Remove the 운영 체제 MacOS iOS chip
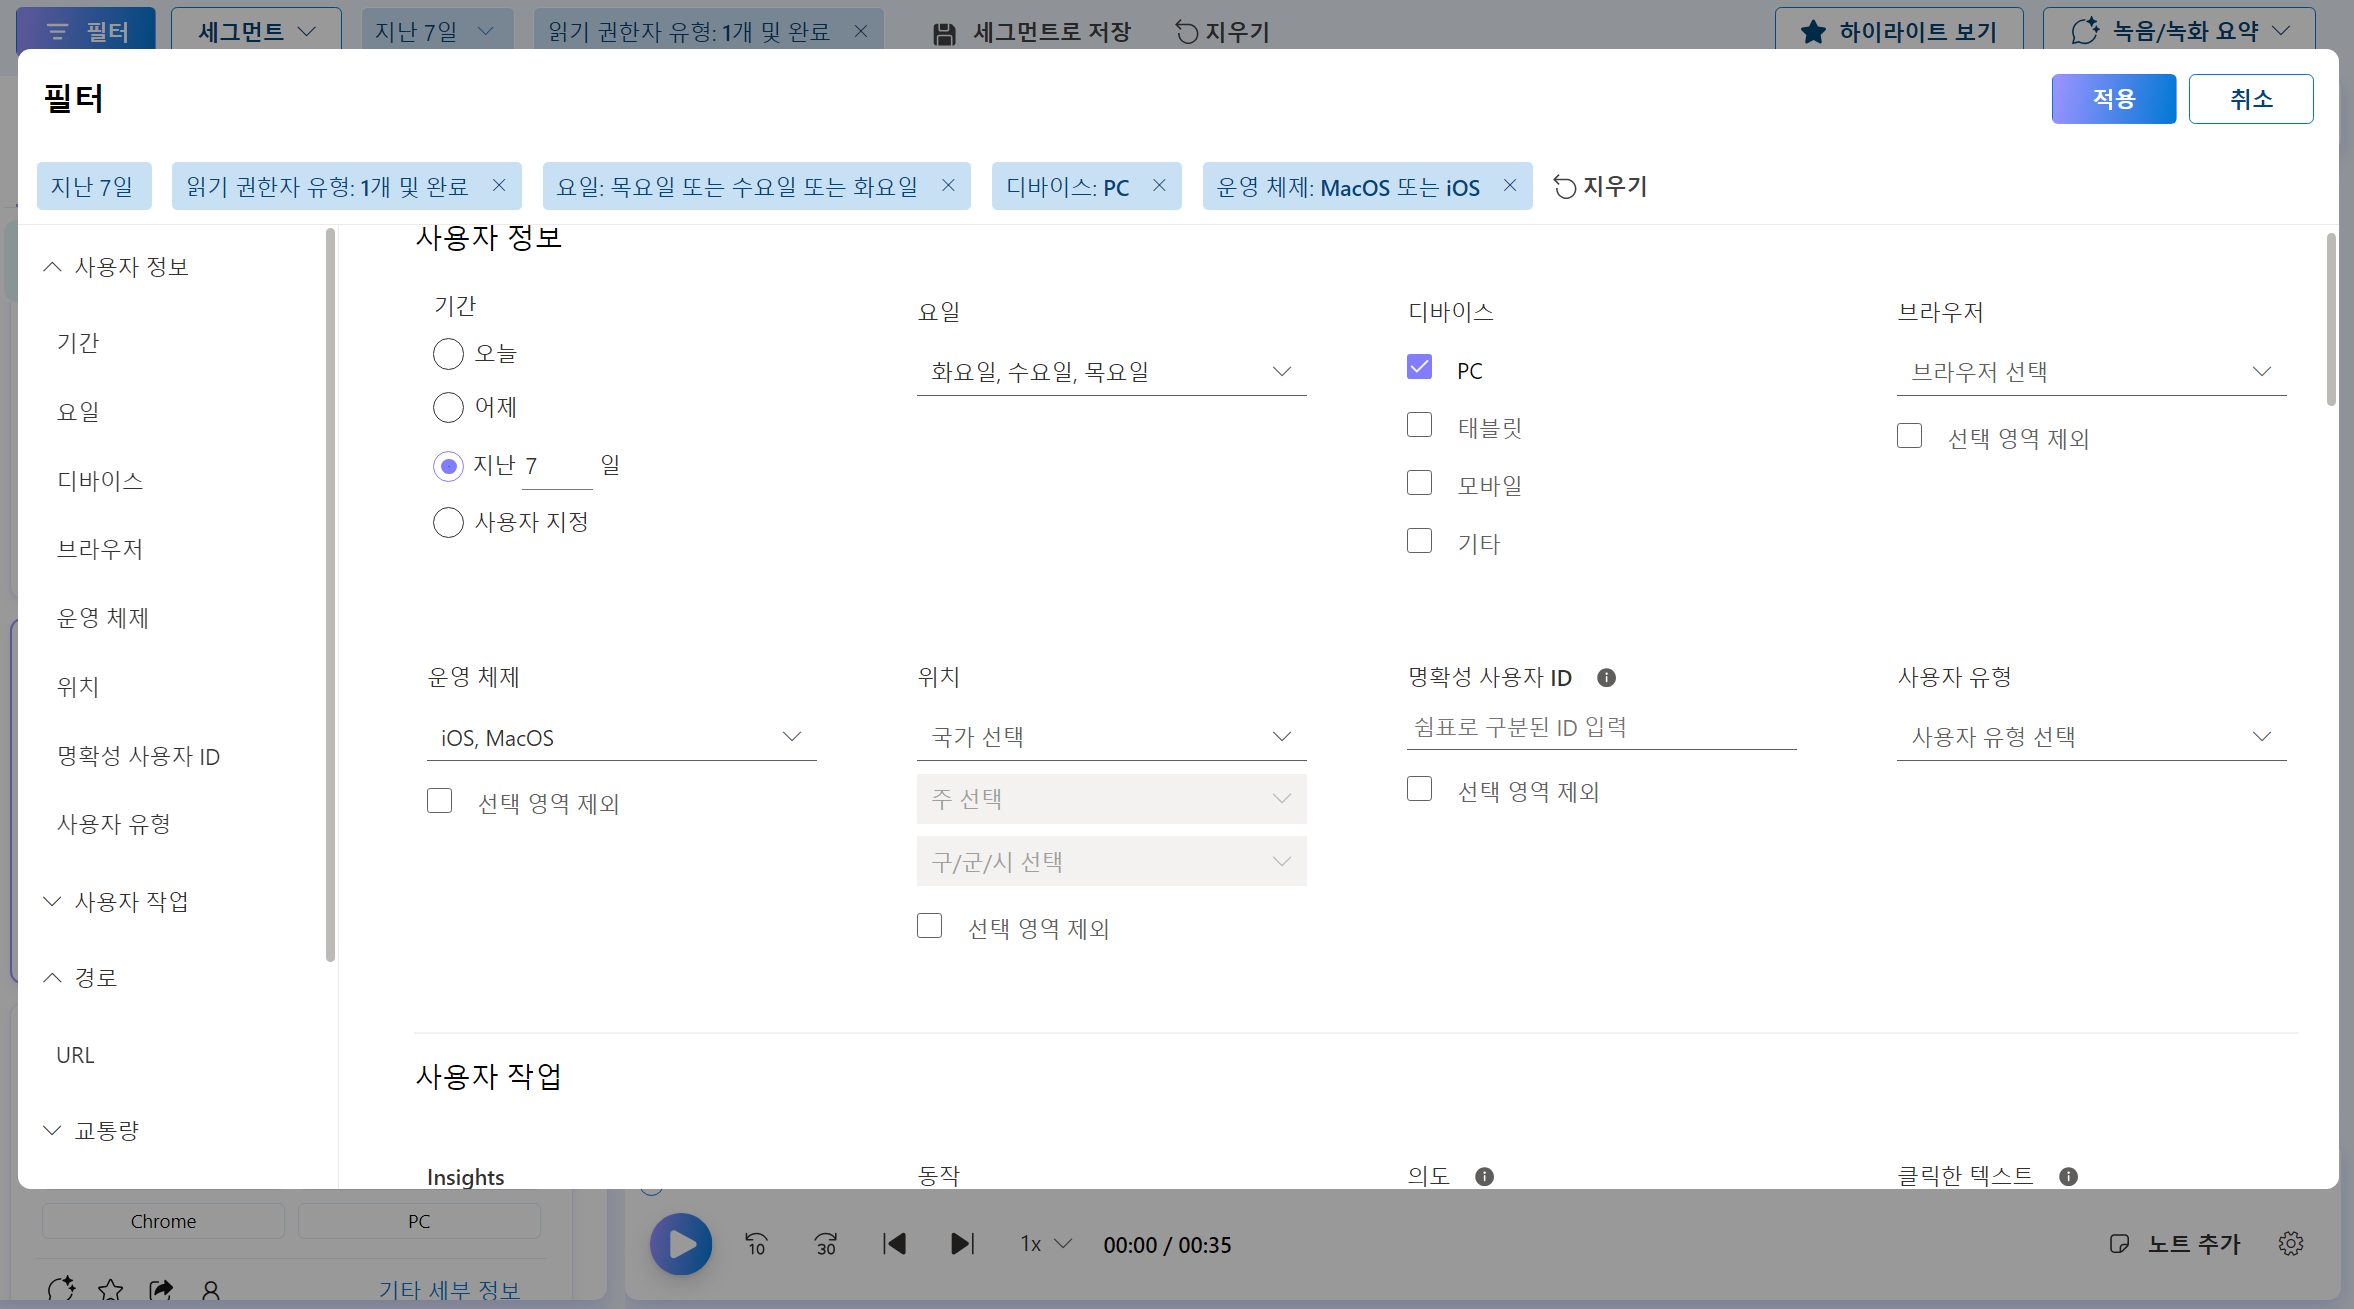This screenshot has width=2354, height=1309. point(1510,186)
